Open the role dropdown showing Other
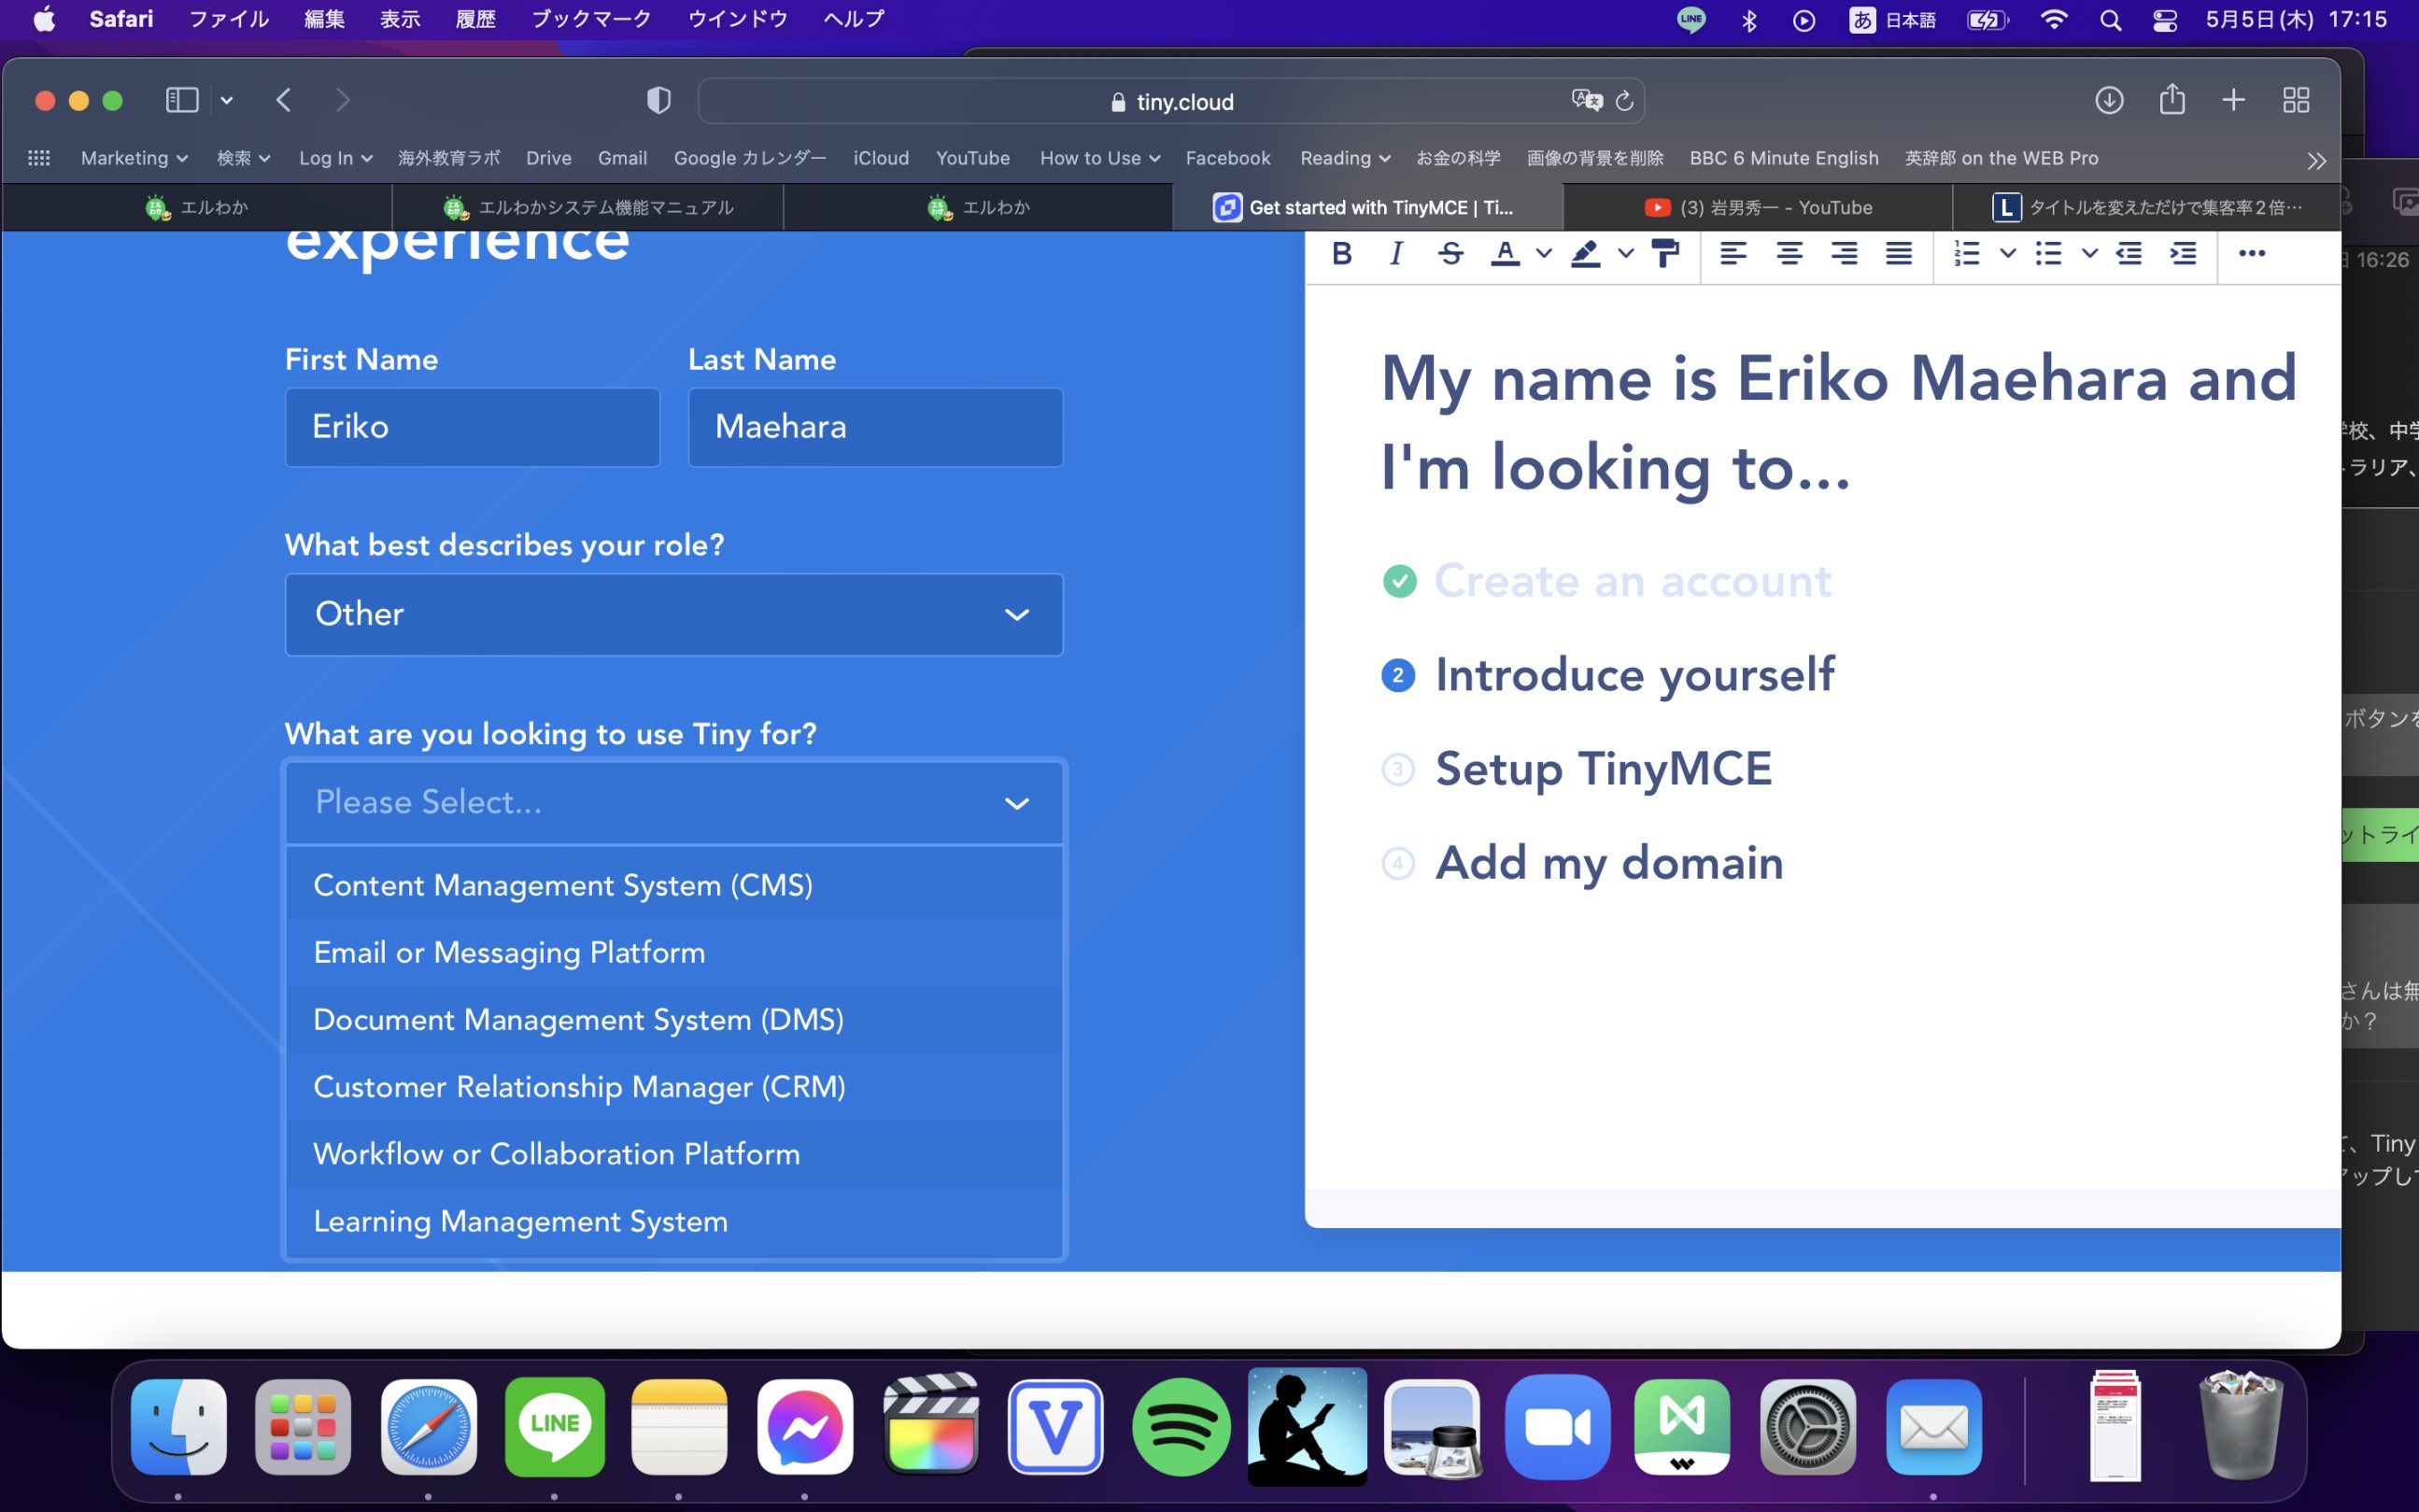 coord(674,614)
